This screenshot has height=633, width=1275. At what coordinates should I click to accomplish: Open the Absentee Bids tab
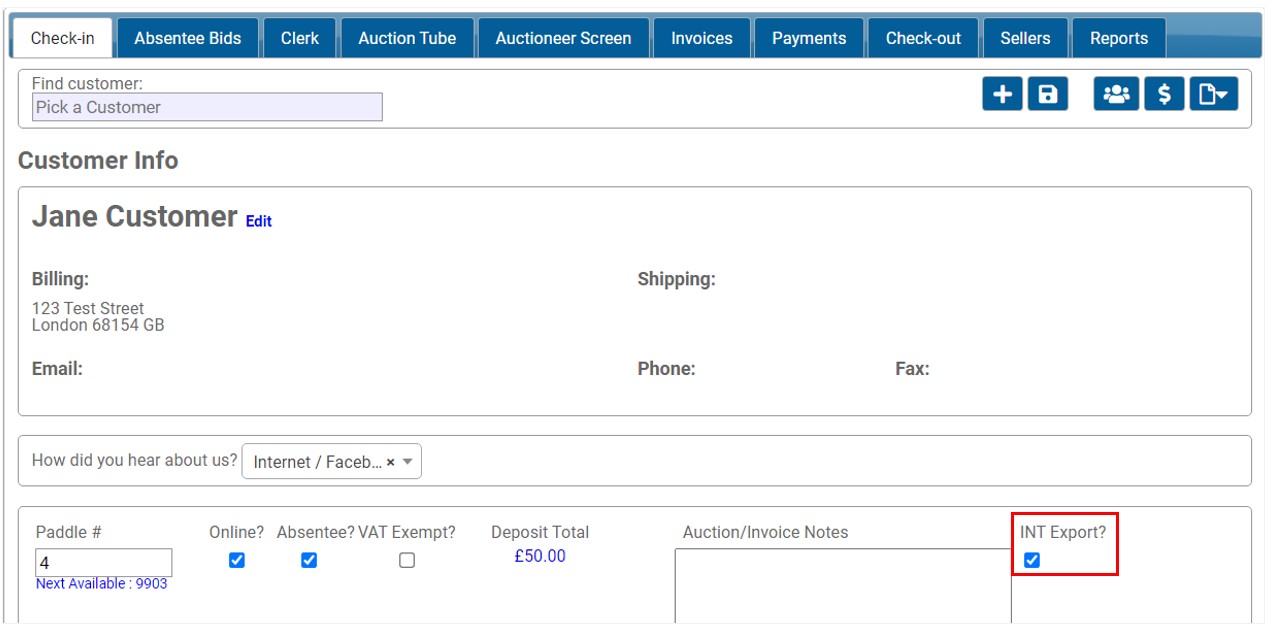[188, 38]
